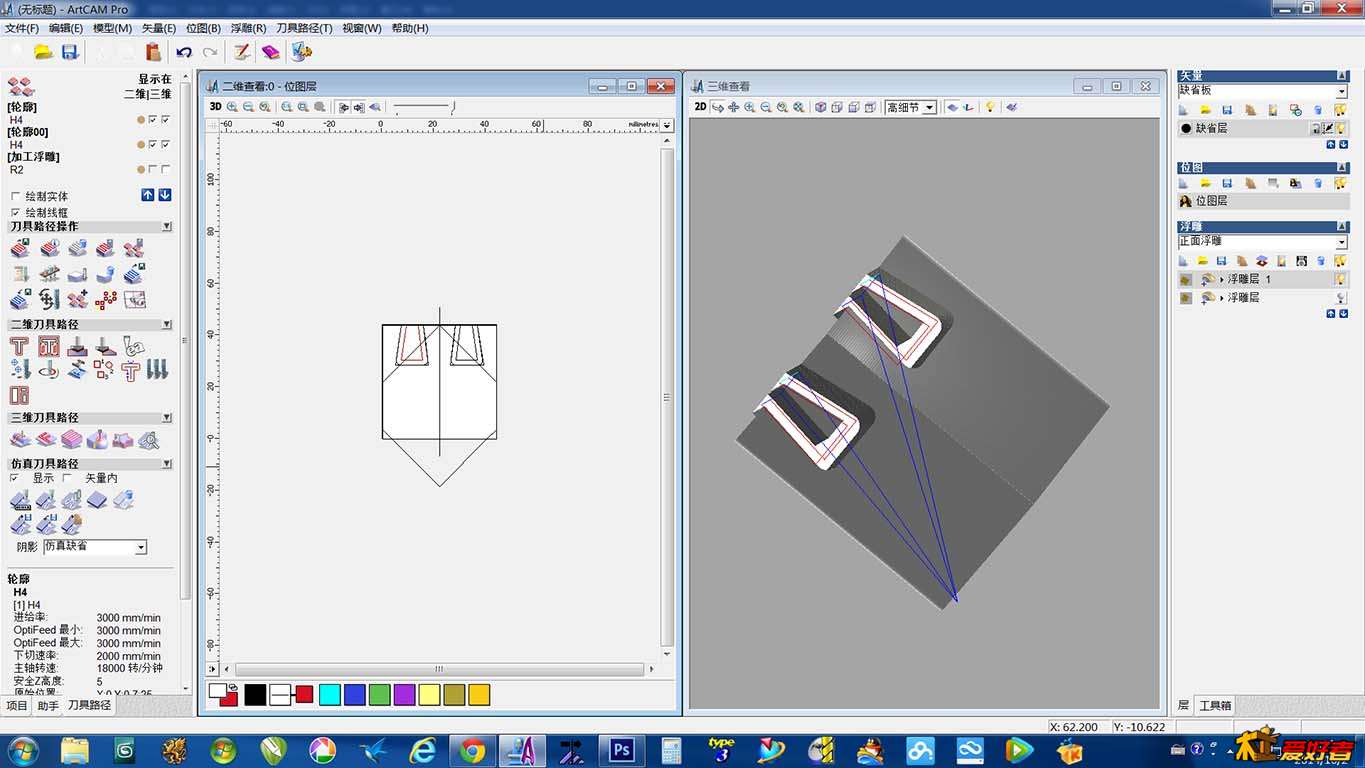Image resolution: width=1365 pixels, height=768 pixels.
Task: Select the highlighted area clearance toolpath icon
Action: pos(48,346)
